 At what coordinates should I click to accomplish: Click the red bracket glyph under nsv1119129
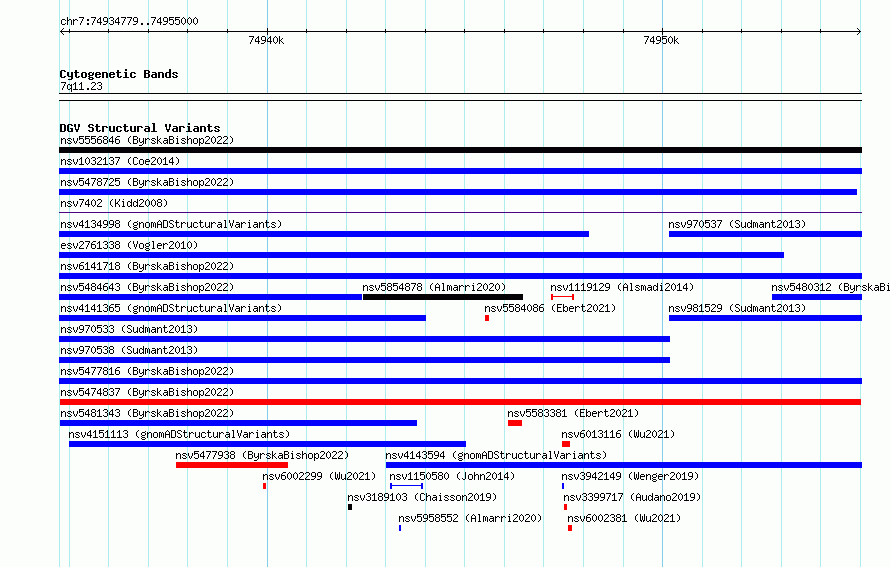[562, 297]
